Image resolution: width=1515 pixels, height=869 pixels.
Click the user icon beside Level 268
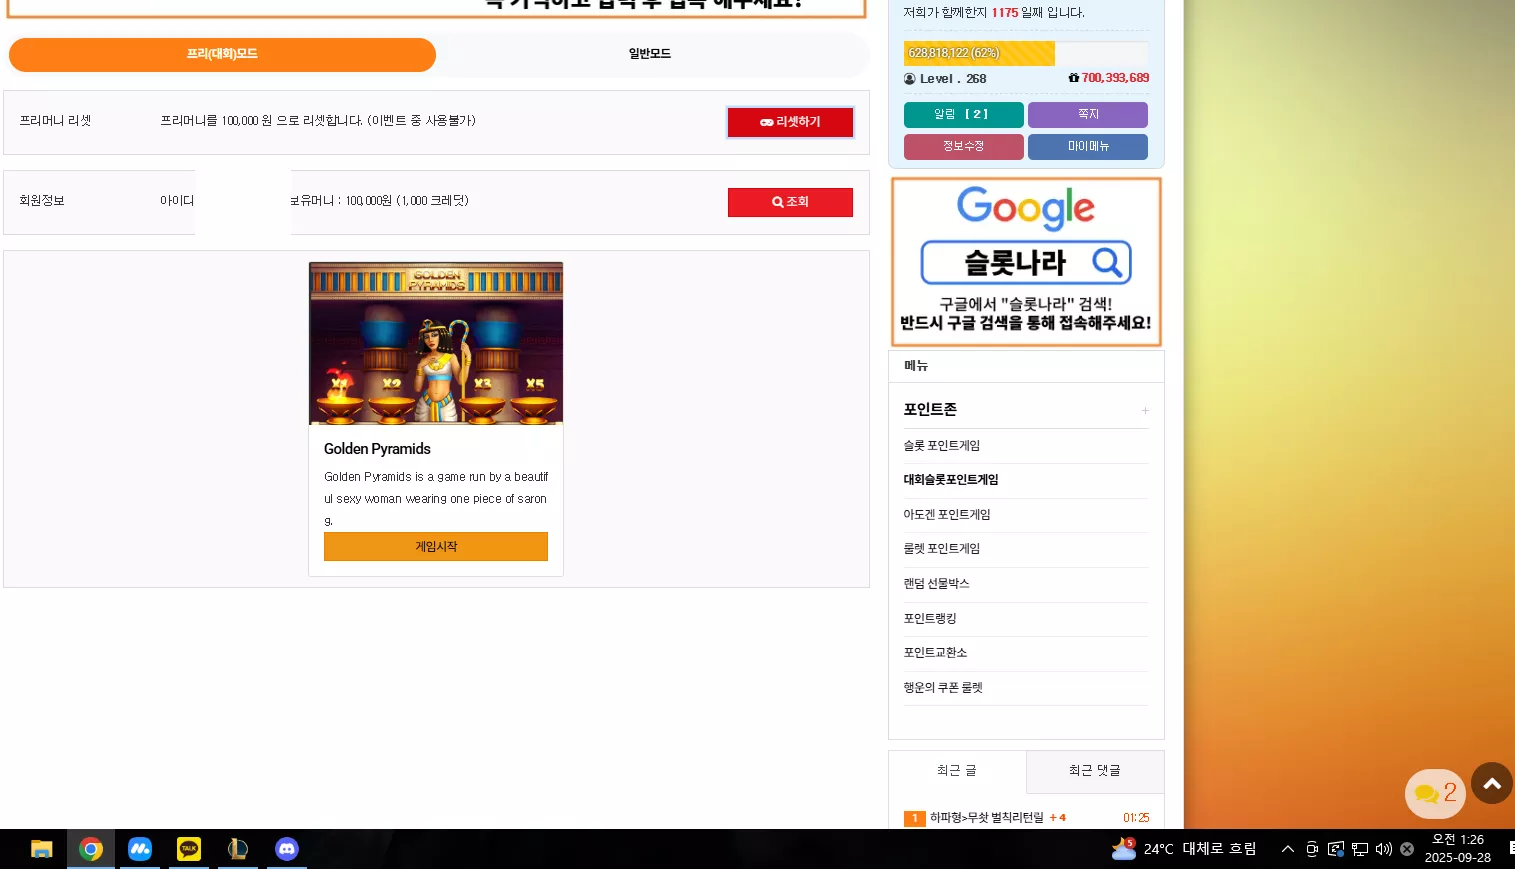(910, 79)
